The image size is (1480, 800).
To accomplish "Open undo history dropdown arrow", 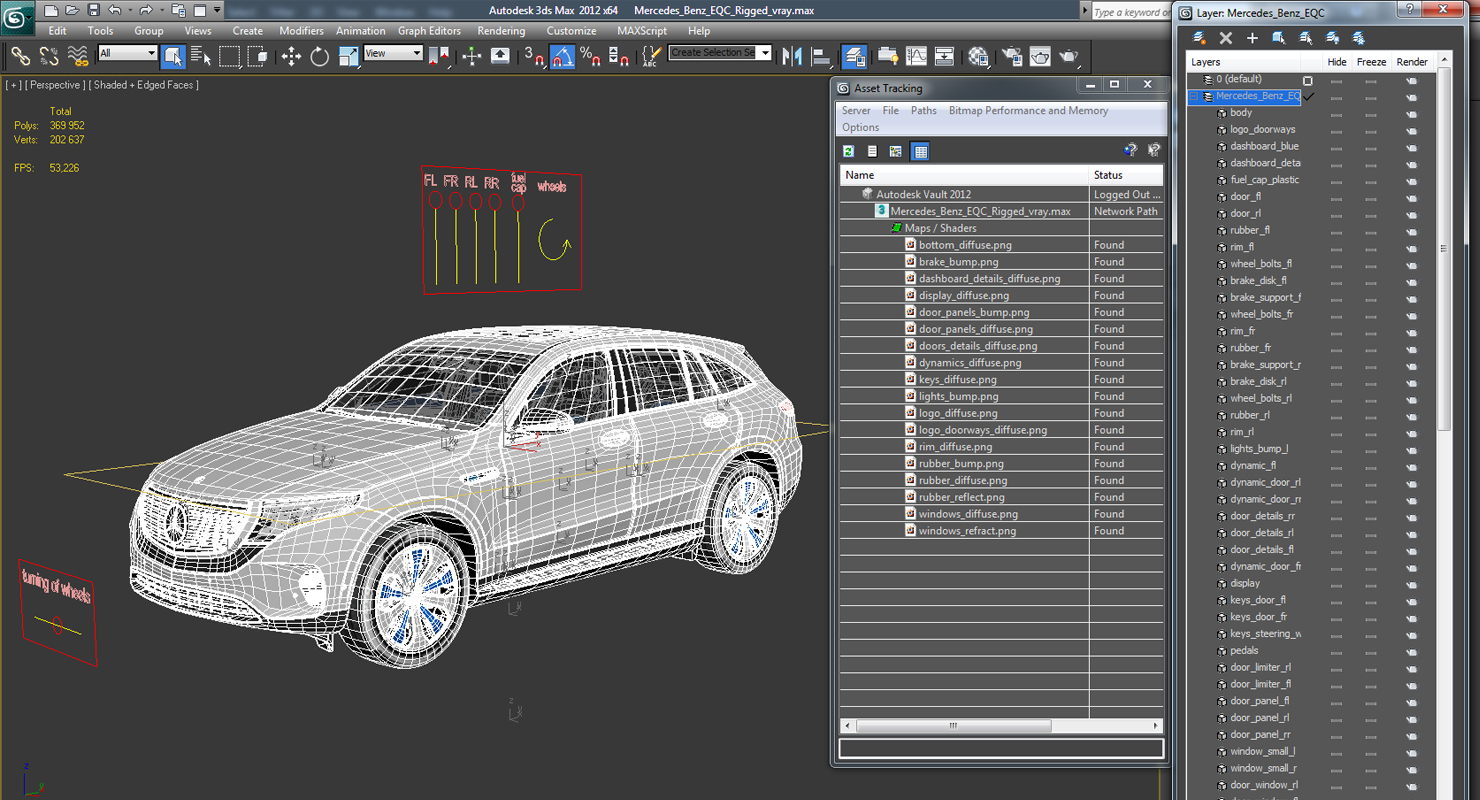I will (x=129, y=10).
